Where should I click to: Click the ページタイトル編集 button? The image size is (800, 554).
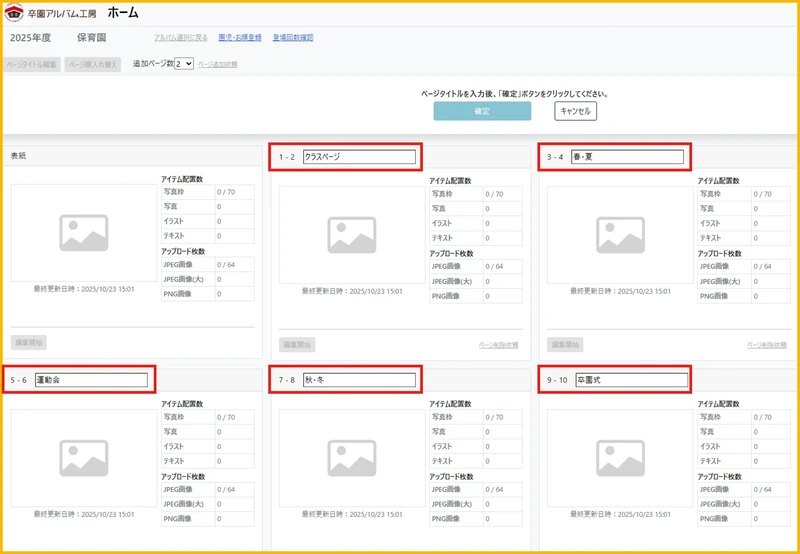pos(32,64)
